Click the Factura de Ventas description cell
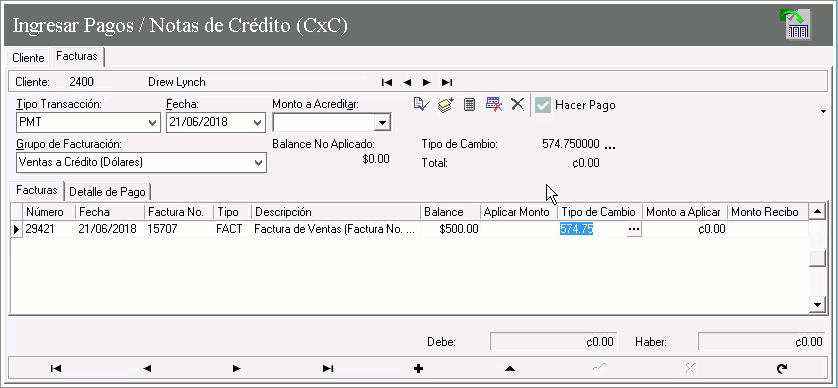Image resolution: width=838 pixels, height=388 pixels. 336,229
